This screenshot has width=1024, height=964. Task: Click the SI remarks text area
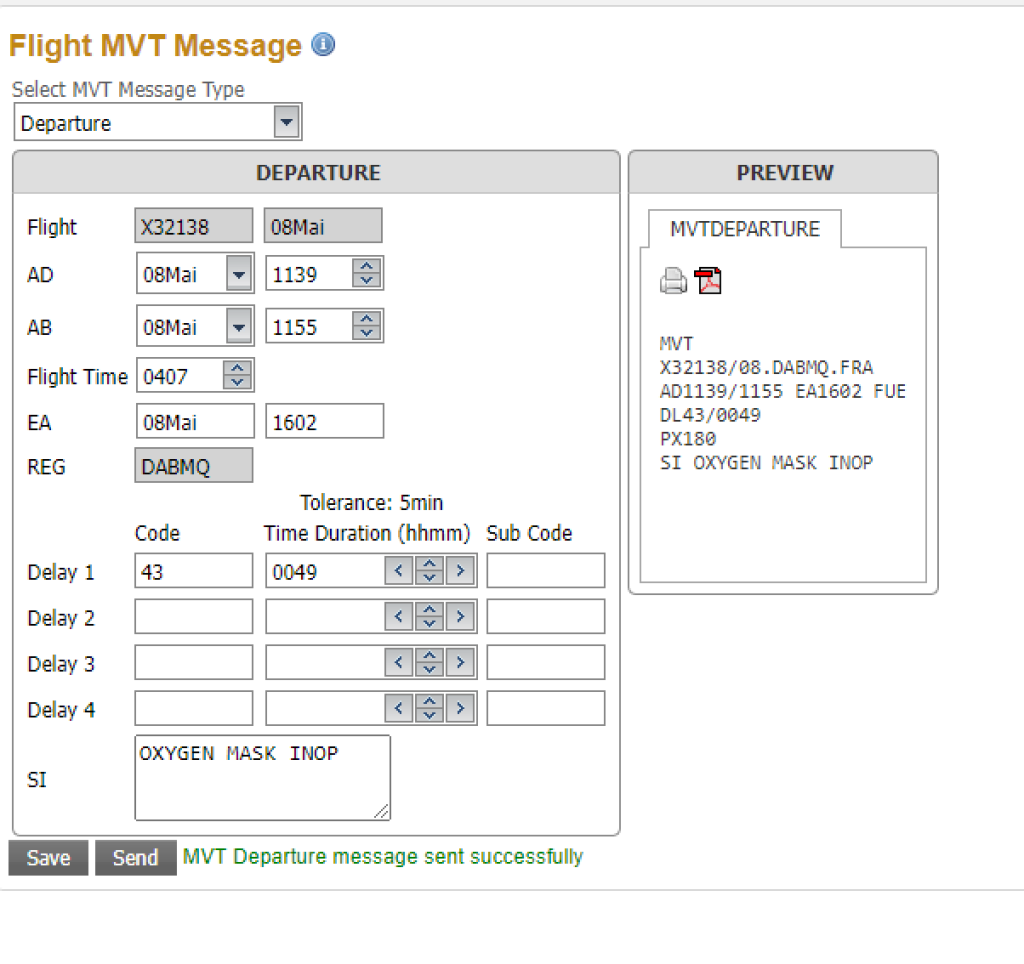[262, 778]
